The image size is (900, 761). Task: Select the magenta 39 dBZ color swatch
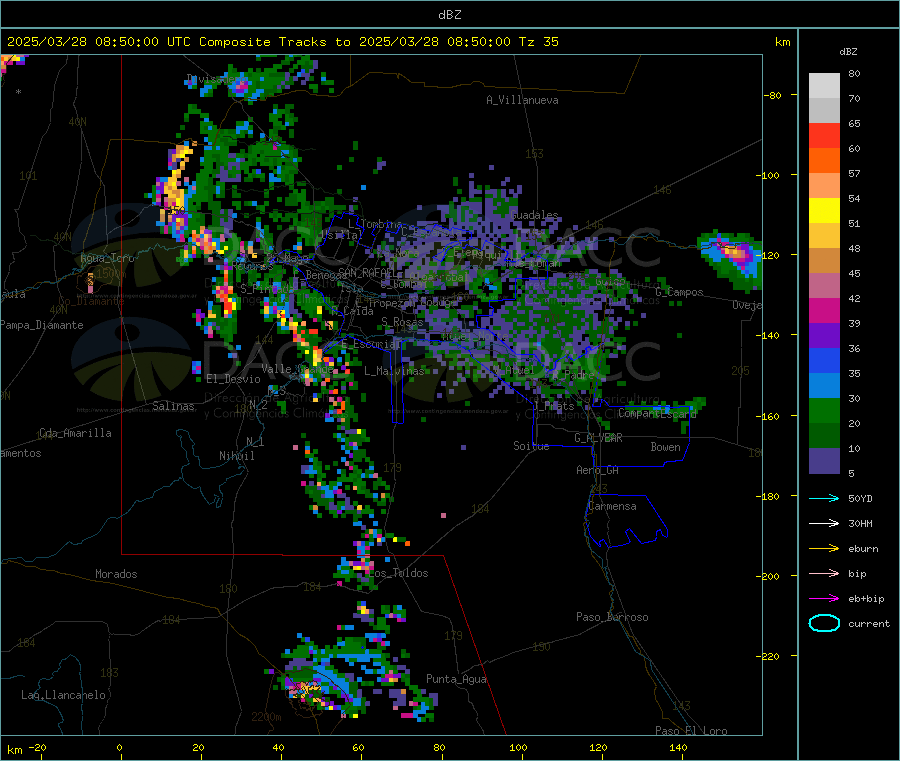click(824, 310)
